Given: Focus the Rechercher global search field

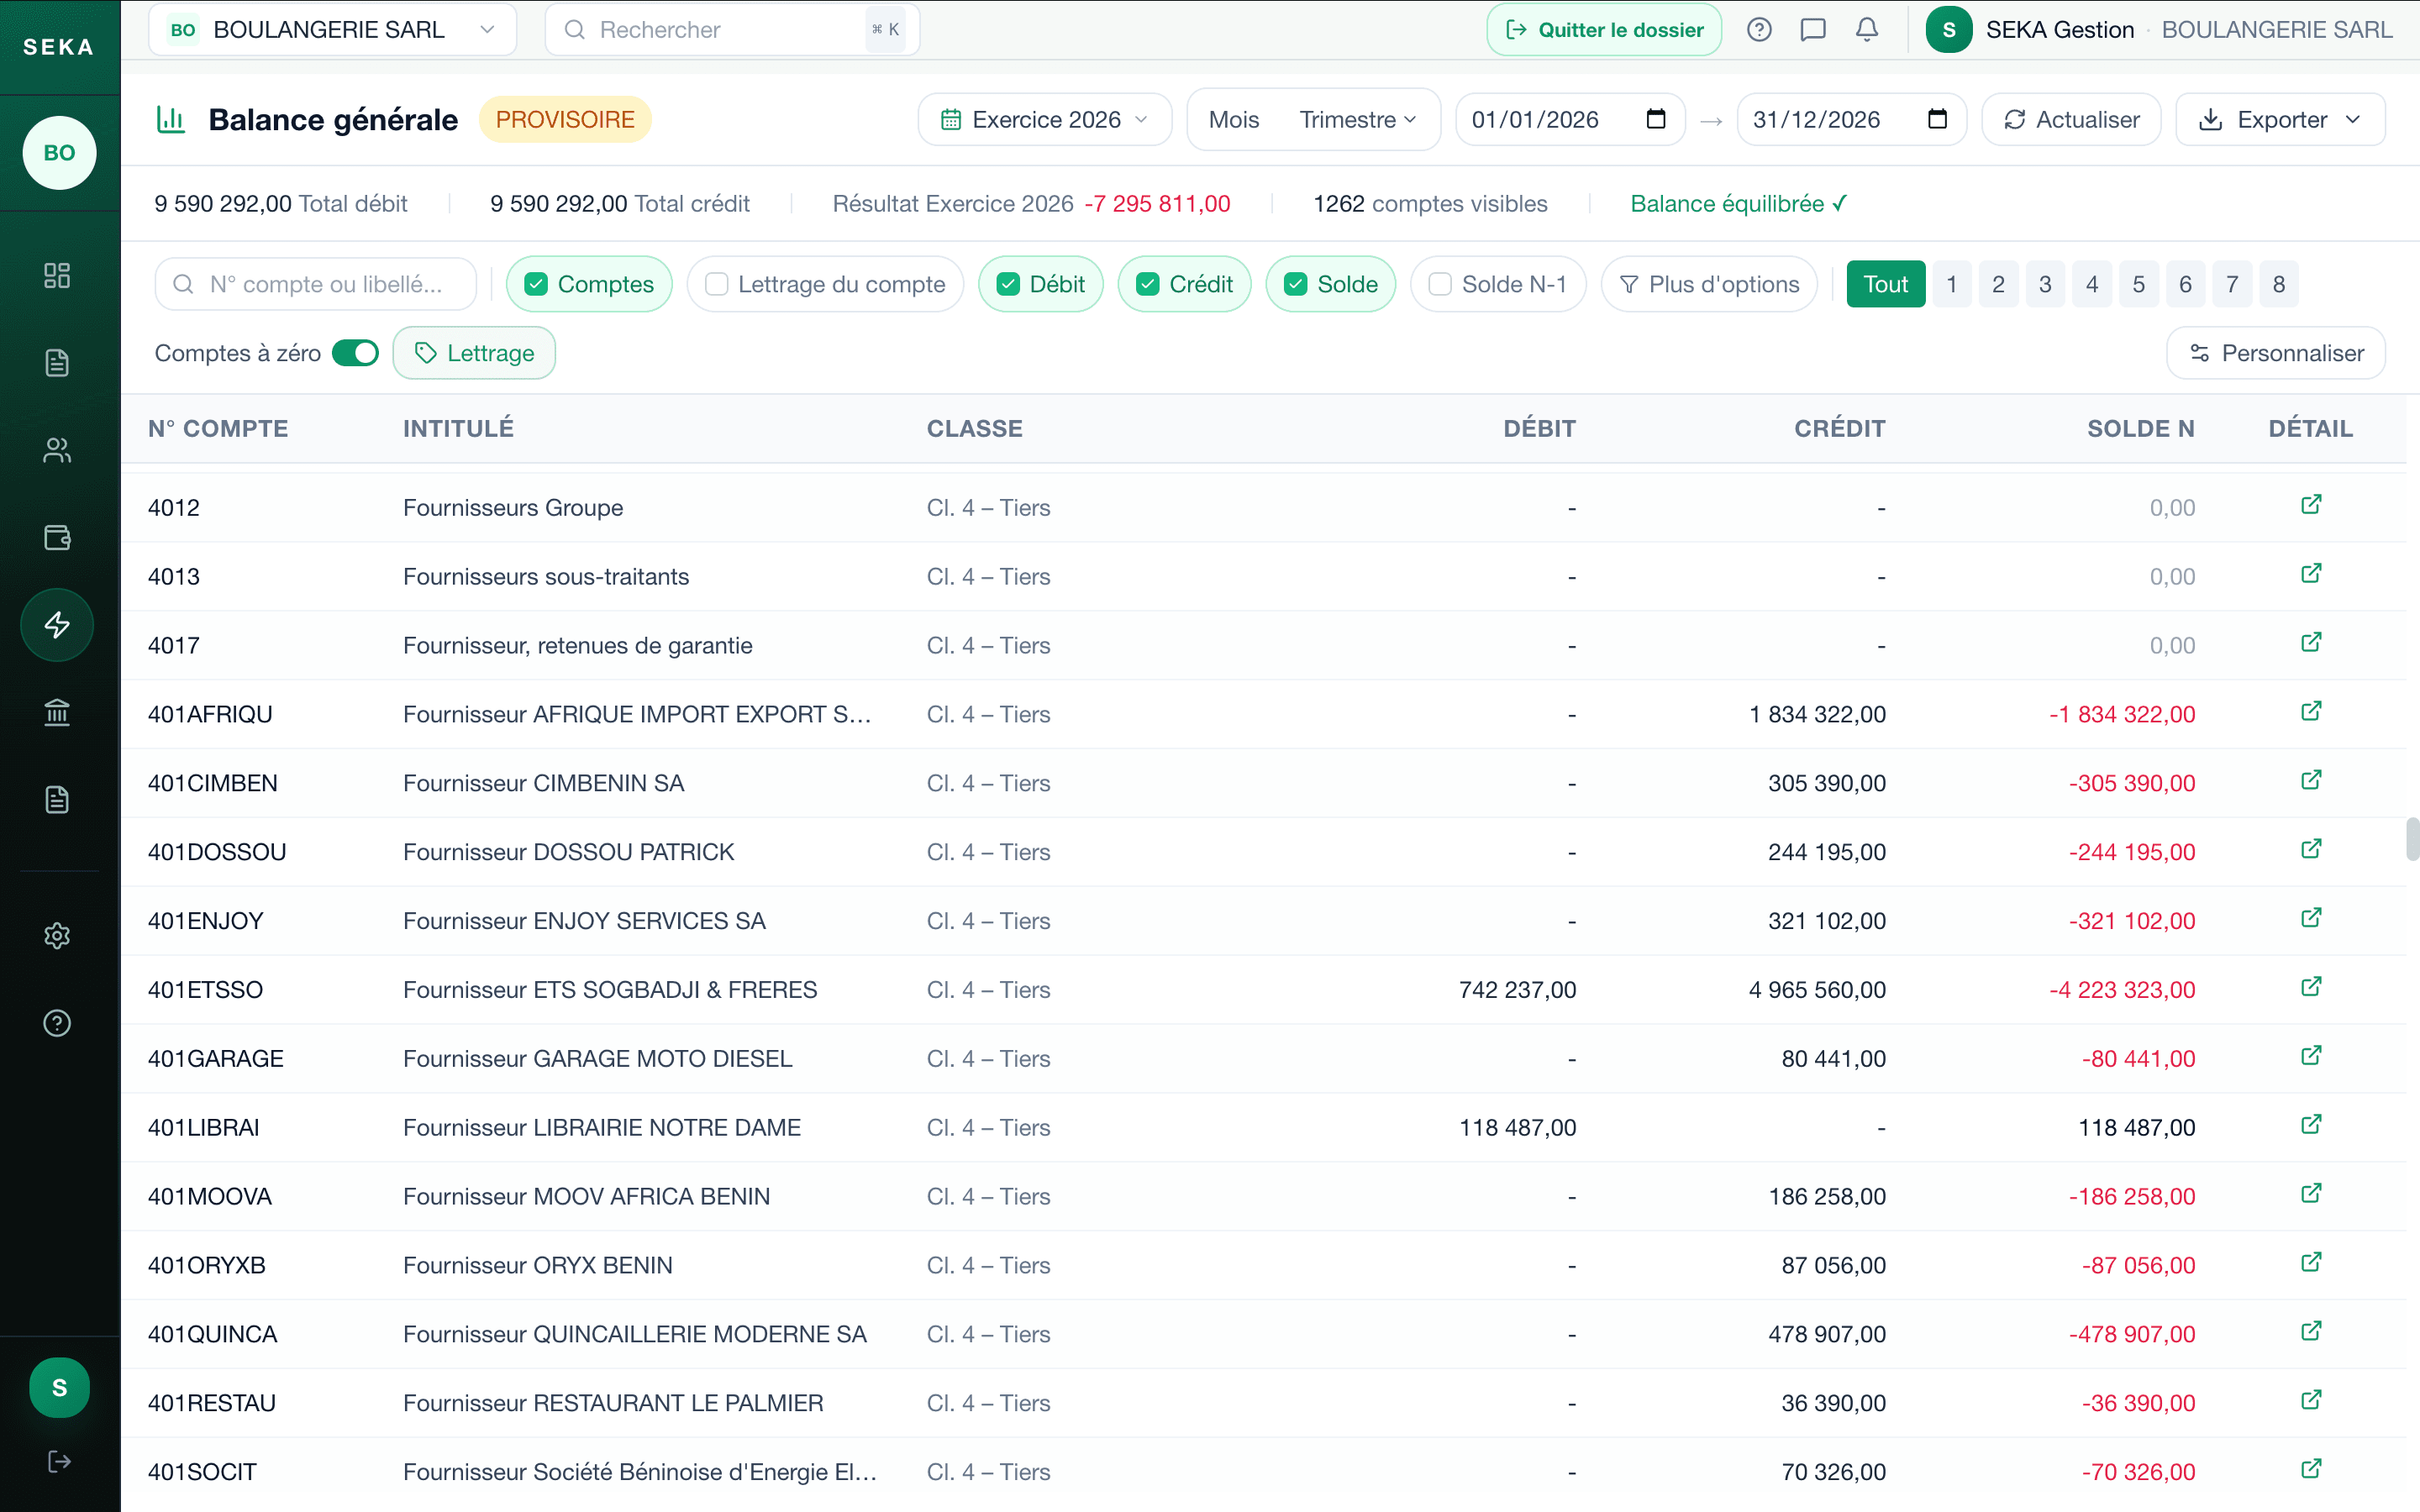Looking at the screenshot, I should click(732, 30).
